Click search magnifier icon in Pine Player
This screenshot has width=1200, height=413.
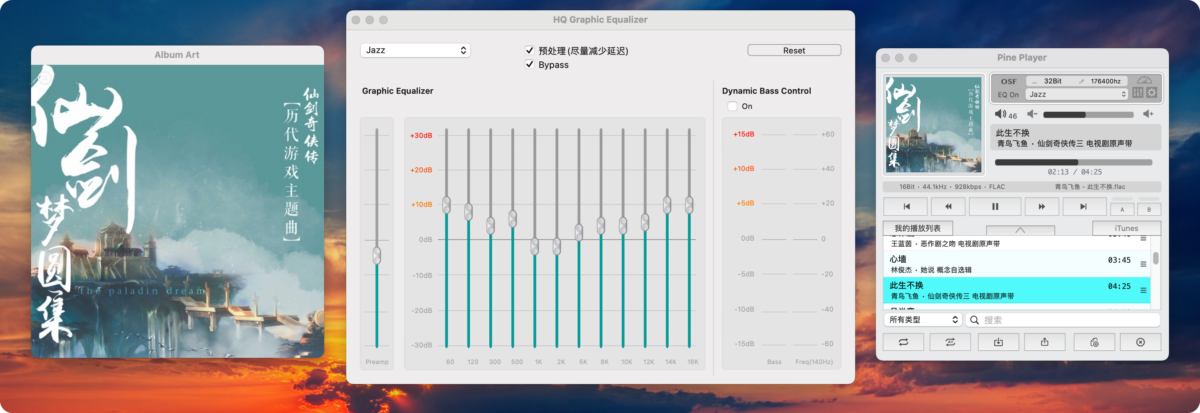coord(974,320)
